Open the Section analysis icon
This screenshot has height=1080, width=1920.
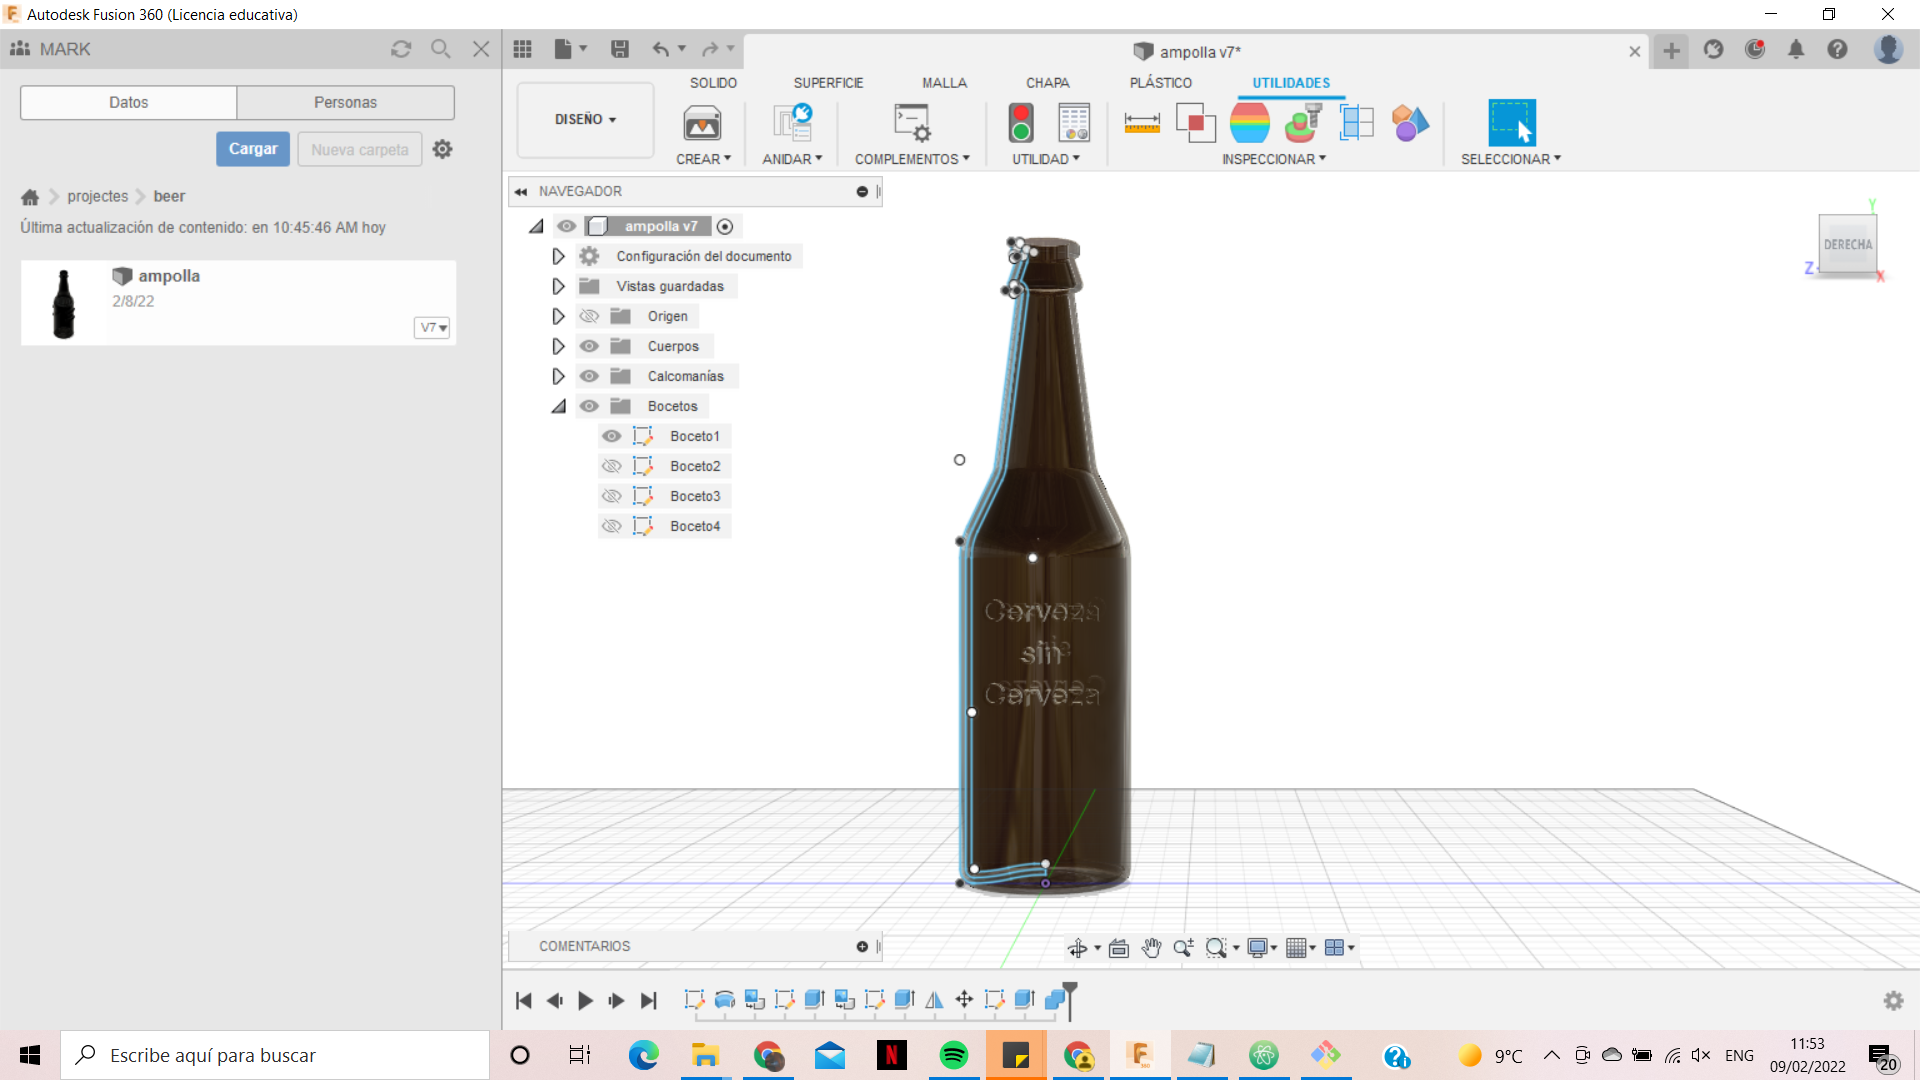[1357, 124]
